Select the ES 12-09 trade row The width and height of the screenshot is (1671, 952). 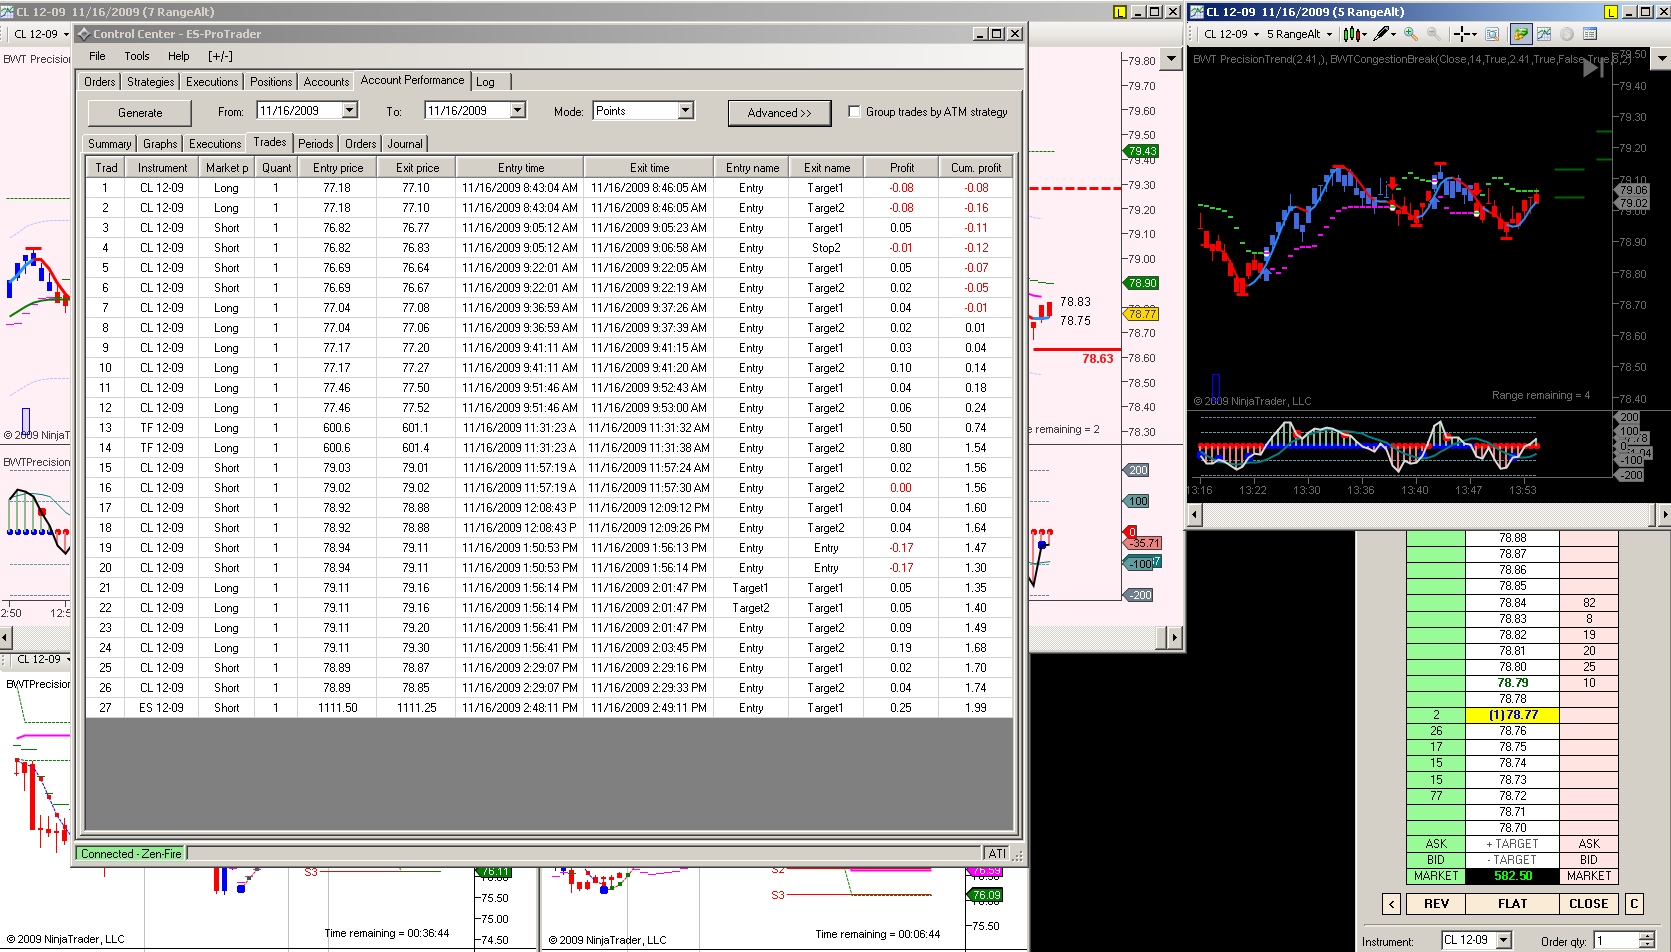tap(549, 708)
